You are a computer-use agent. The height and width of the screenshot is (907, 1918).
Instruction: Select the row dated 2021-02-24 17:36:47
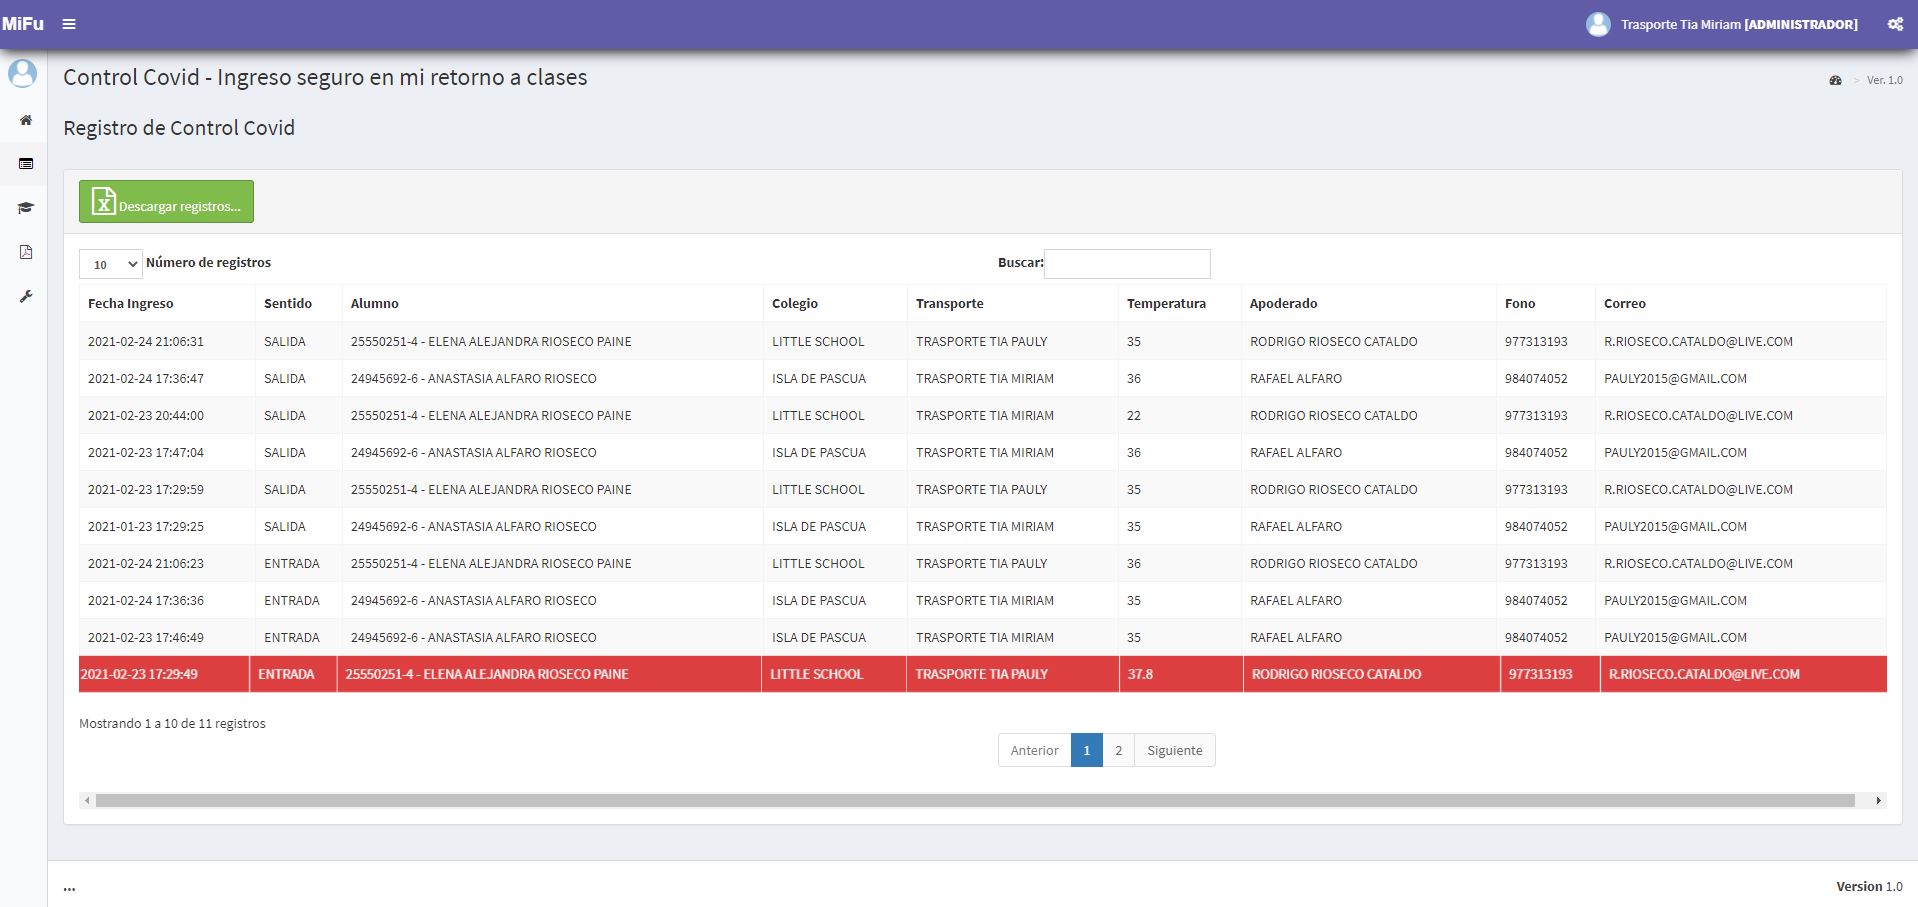983,378
